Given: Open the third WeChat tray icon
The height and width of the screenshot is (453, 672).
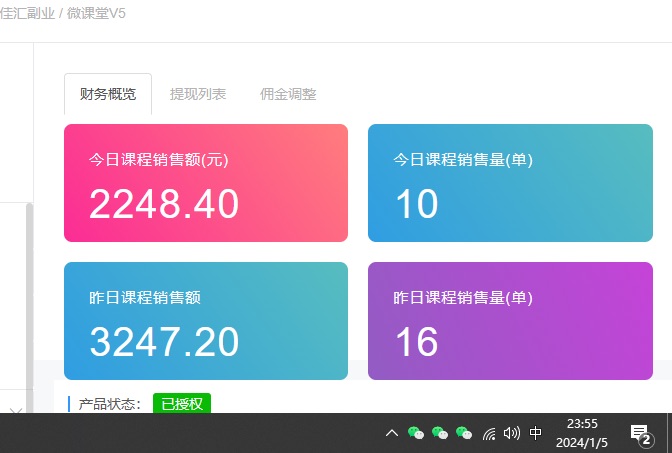Looking at the screenshot, I should pos(464,433).
